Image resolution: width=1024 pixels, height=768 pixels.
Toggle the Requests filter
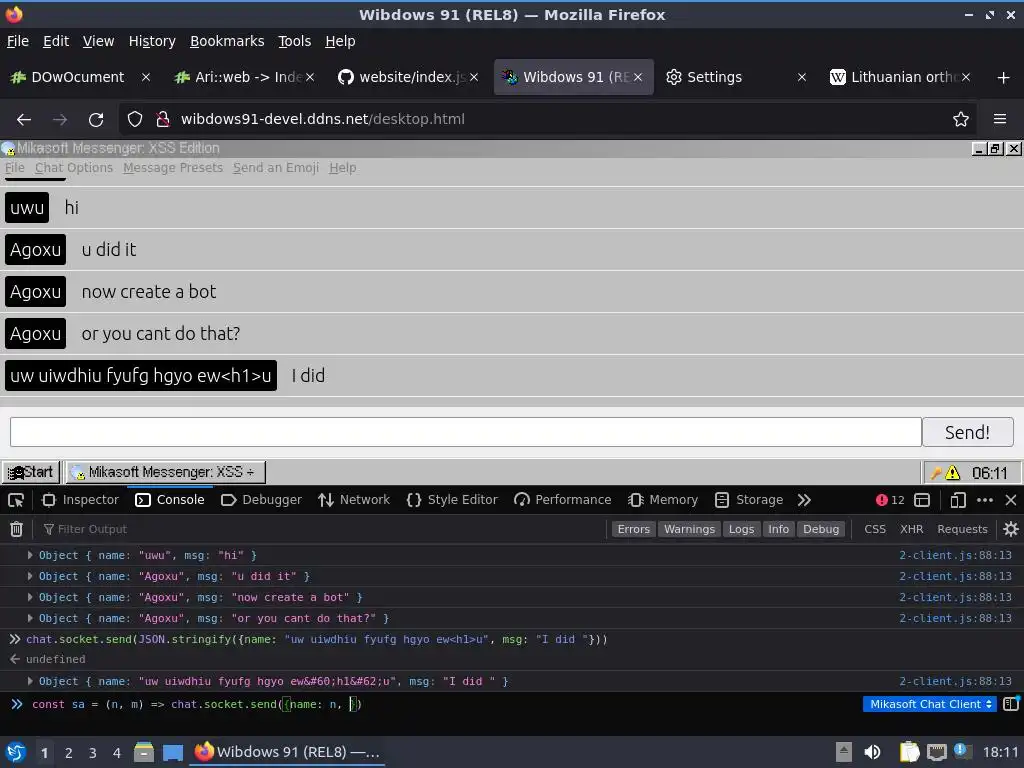point(962,529)
